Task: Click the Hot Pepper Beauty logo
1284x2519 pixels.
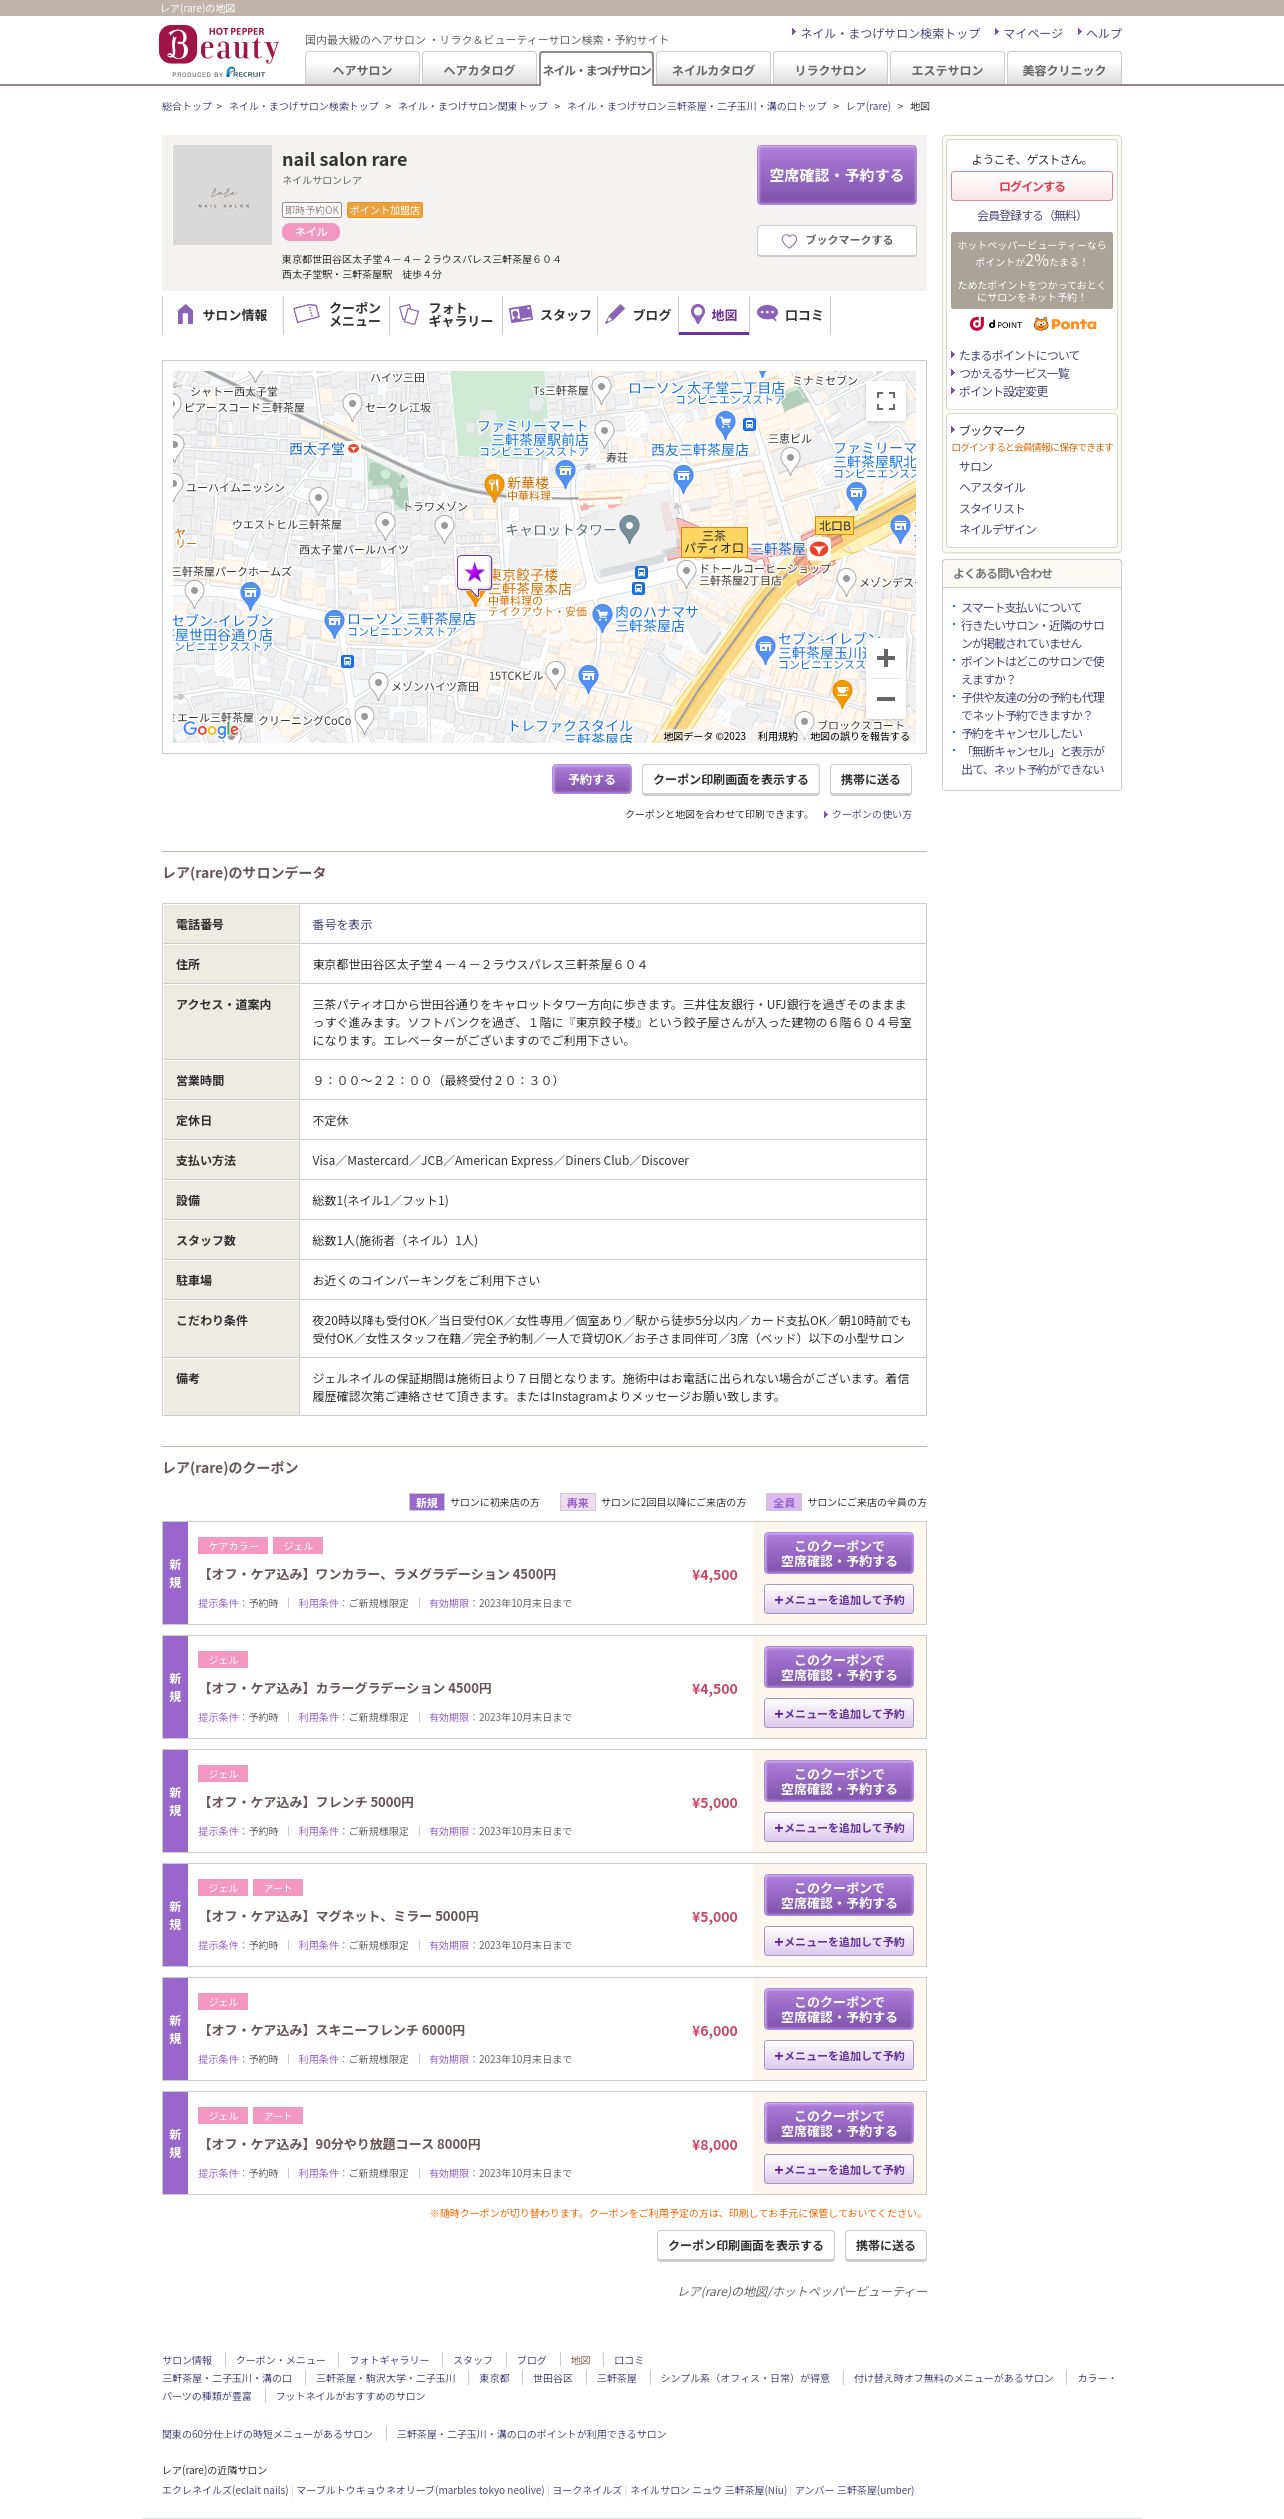Action: [219, 52]
